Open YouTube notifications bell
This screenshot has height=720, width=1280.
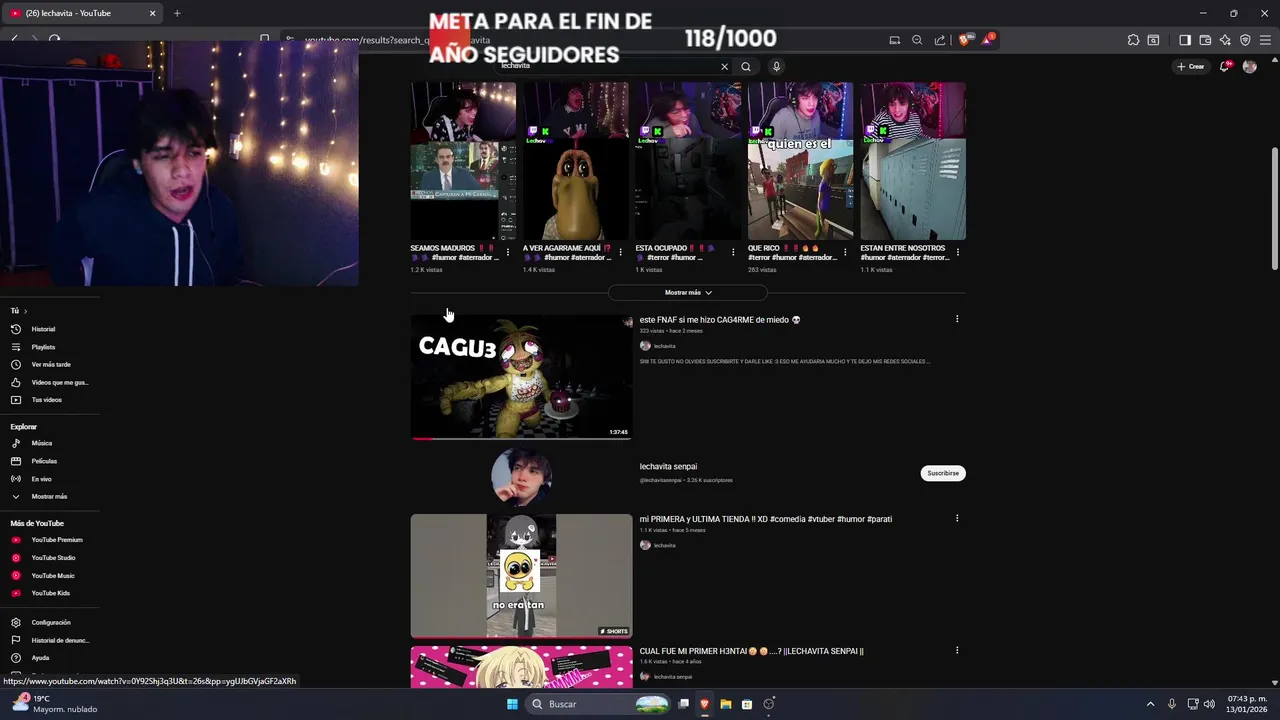point(1224,67)
